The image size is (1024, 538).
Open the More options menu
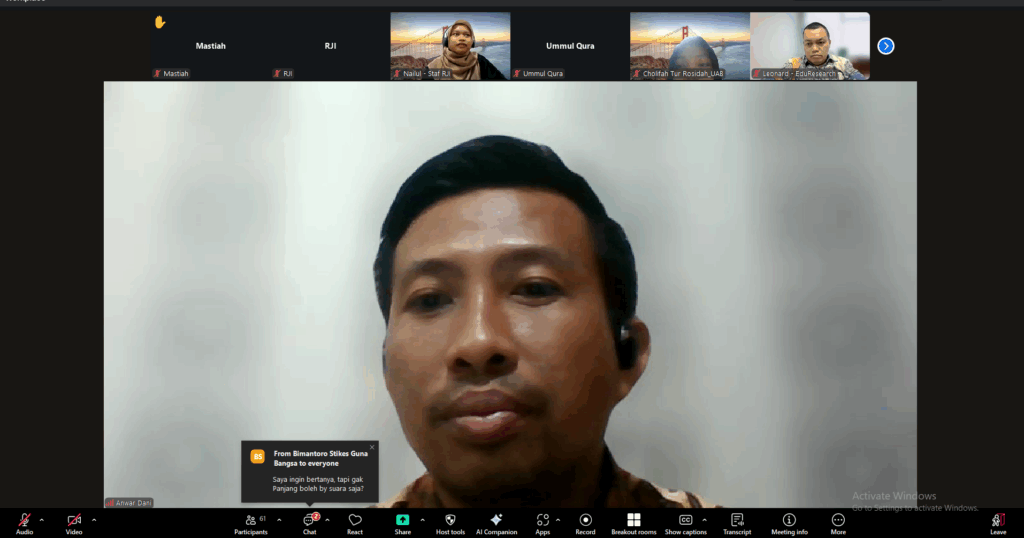[x=838, y=524]
